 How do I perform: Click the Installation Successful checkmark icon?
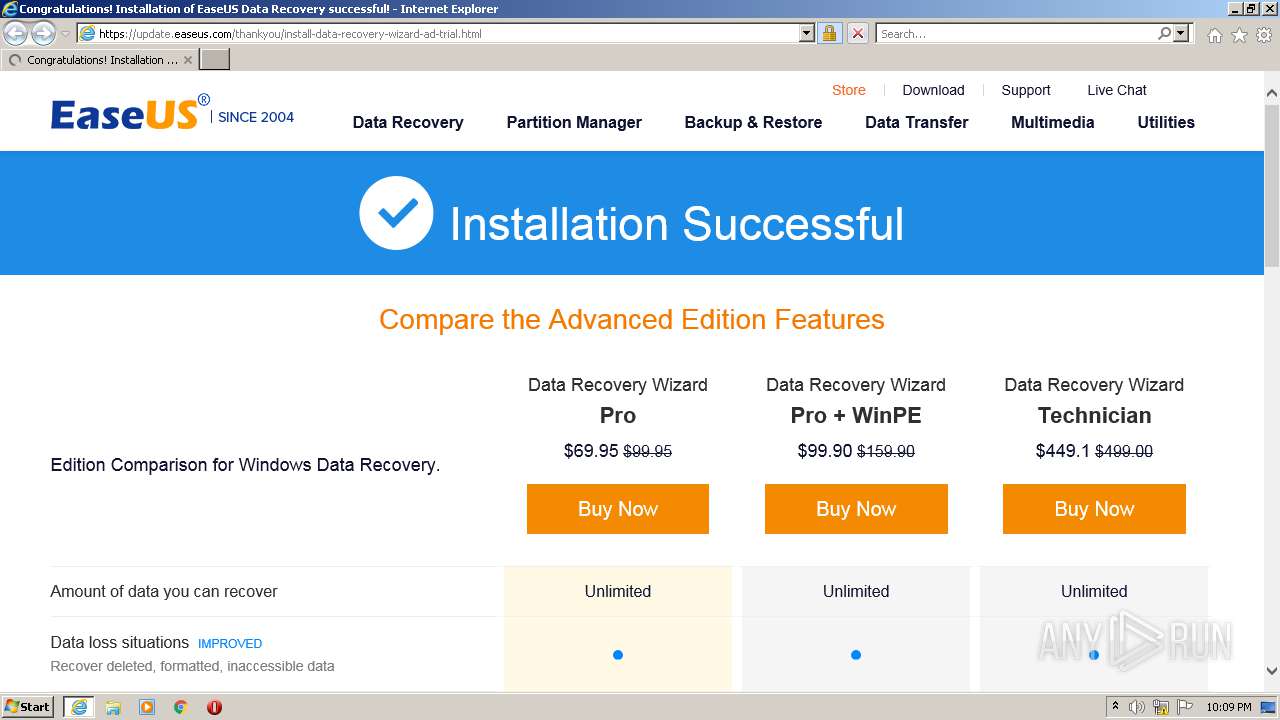[x=396, y=213]
